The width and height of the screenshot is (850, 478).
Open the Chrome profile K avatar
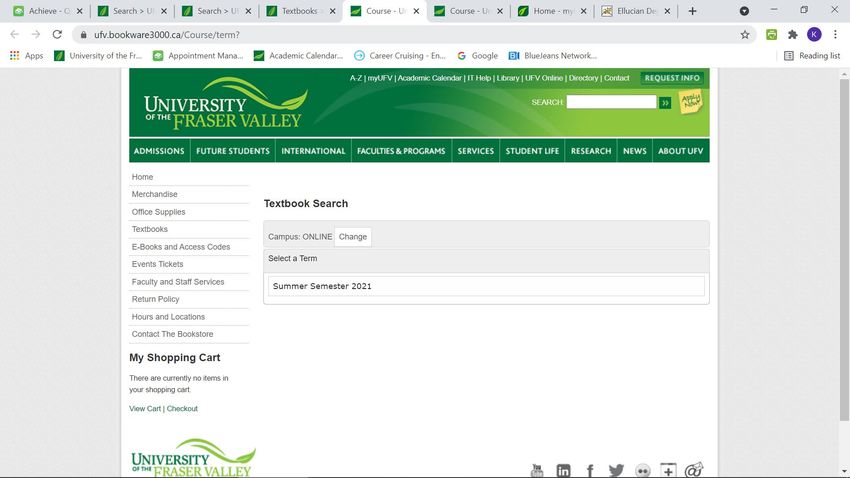[x=814, y=35]
